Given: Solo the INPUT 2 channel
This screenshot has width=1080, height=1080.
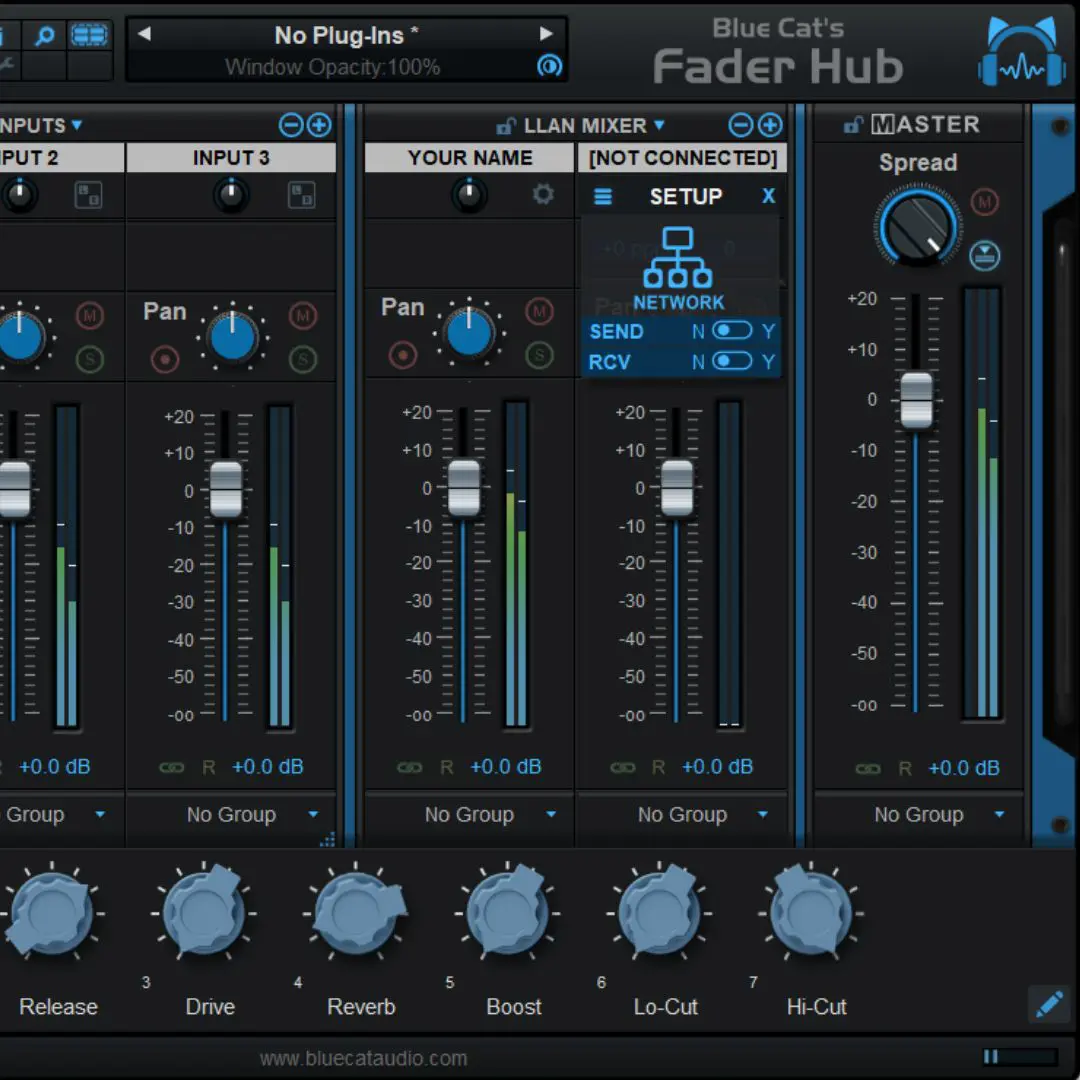Looking at the screenshot, I should (x=90, y=359).
